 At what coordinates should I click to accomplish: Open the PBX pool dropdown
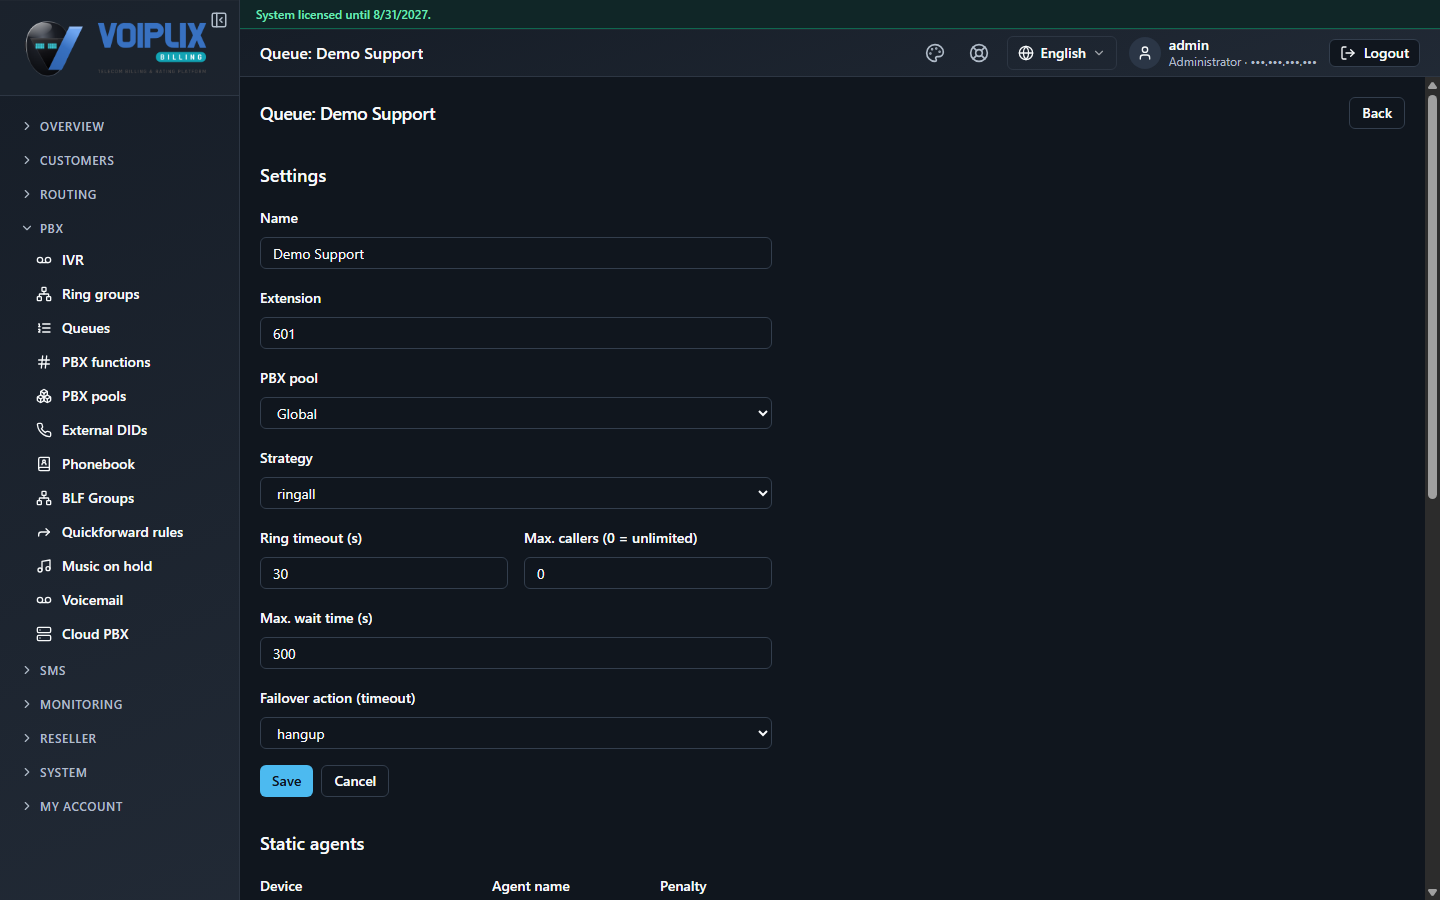click(516, 413)
